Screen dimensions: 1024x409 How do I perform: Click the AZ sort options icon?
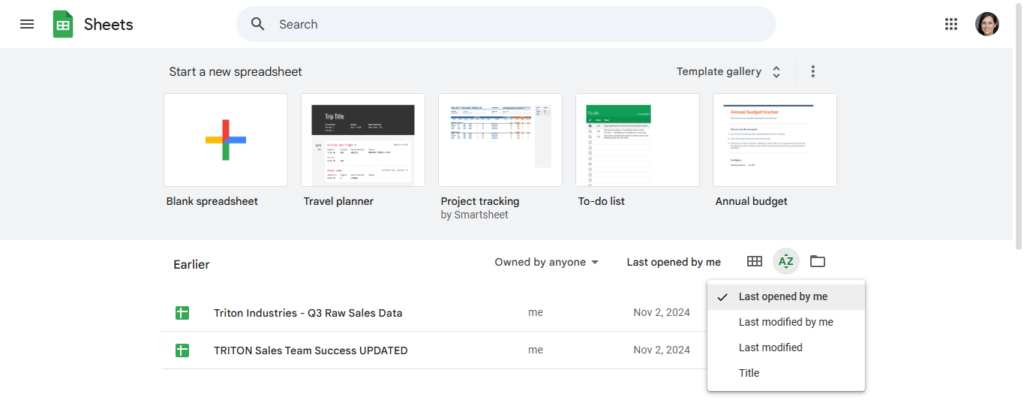pos(786,262)
